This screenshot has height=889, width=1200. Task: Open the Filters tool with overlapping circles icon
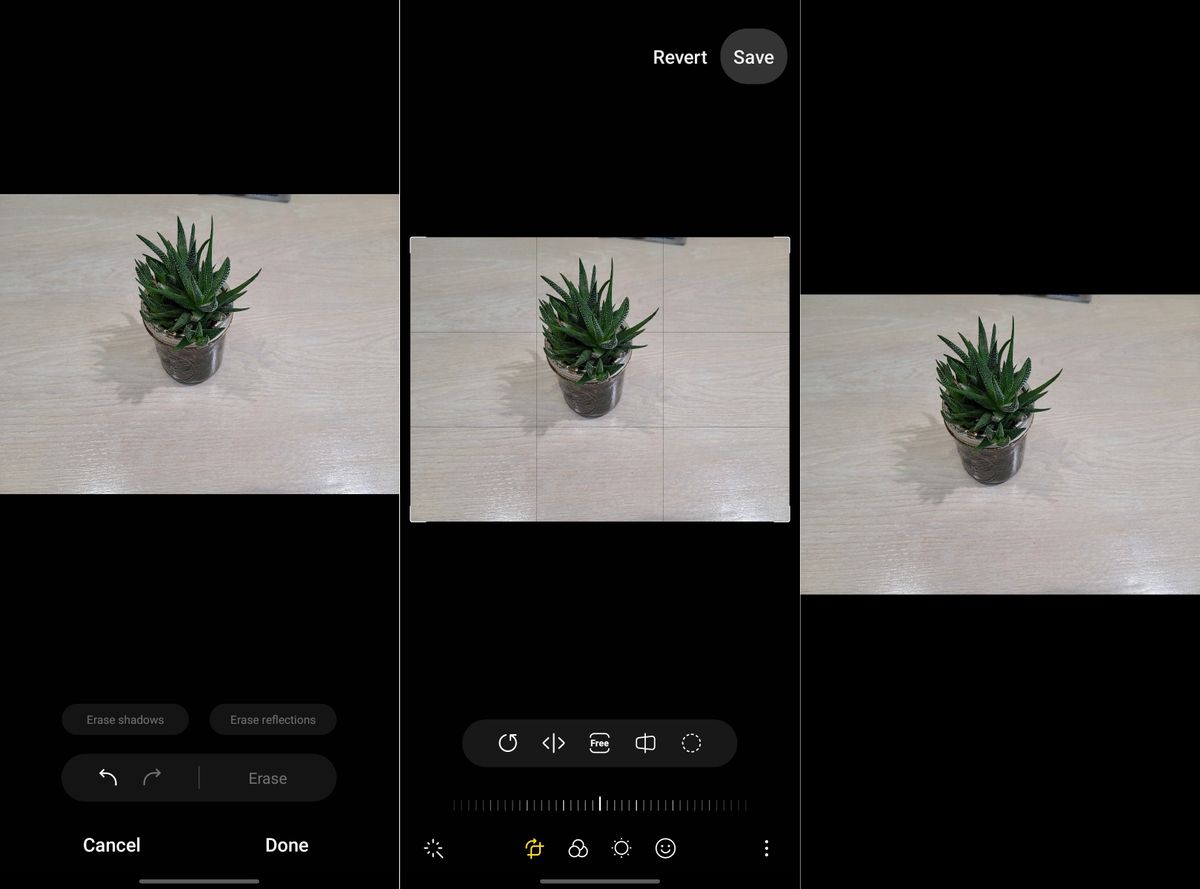[578, 848]
